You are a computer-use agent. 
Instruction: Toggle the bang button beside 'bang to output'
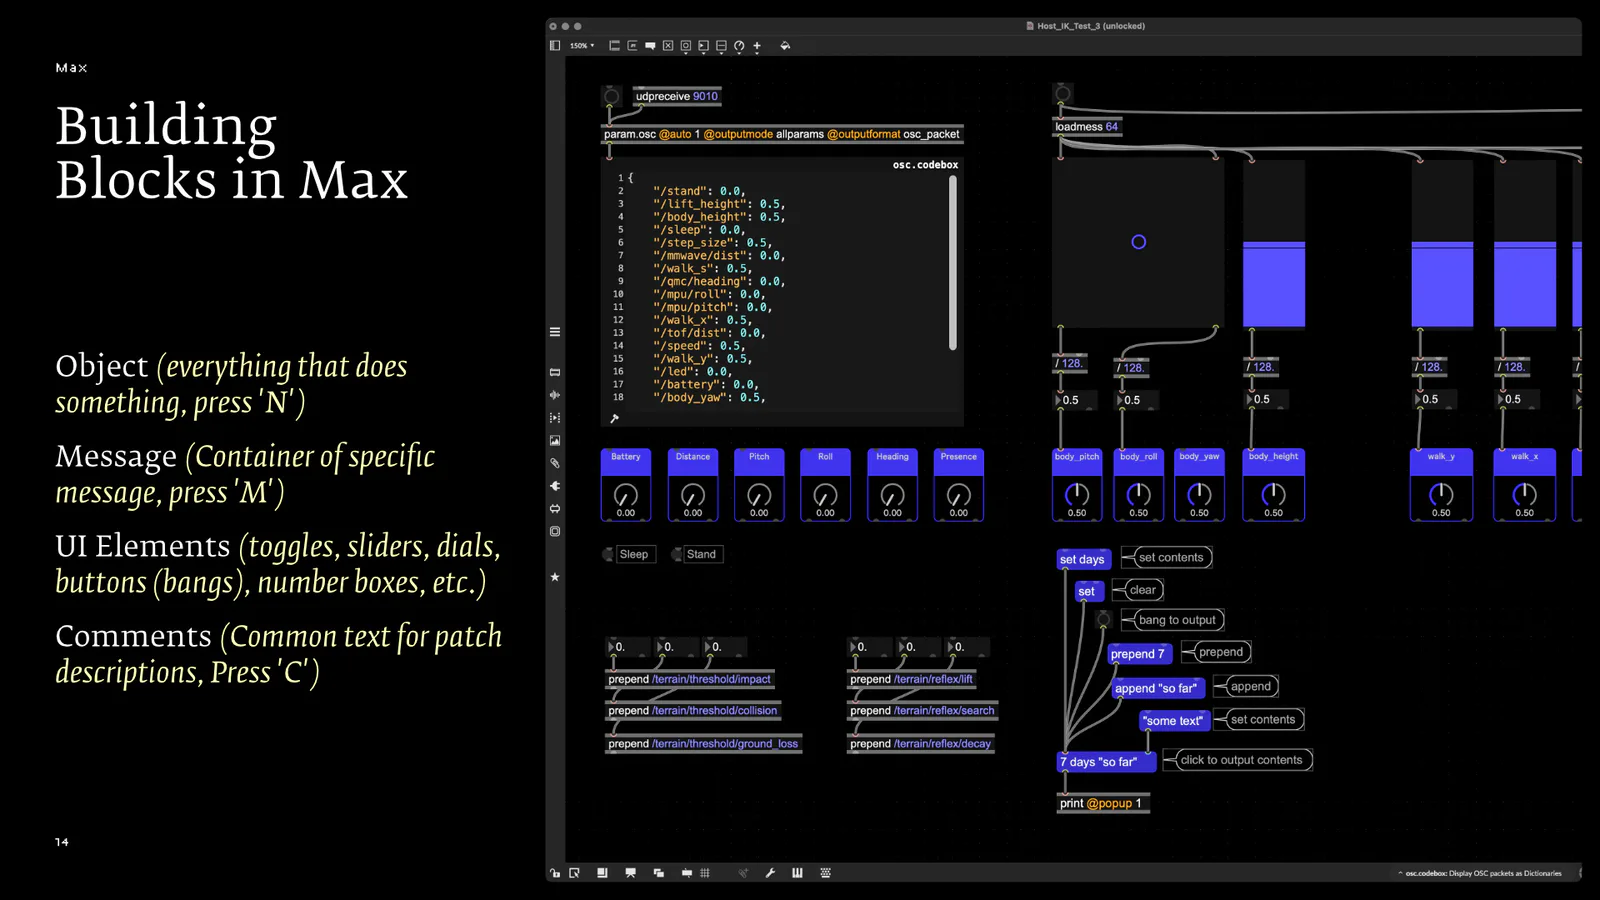tap(1104, 620)
